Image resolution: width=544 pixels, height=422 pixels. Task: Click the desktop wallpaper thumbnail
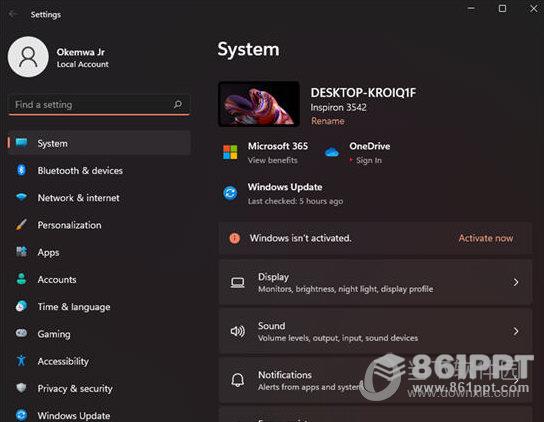pos(259,104)
